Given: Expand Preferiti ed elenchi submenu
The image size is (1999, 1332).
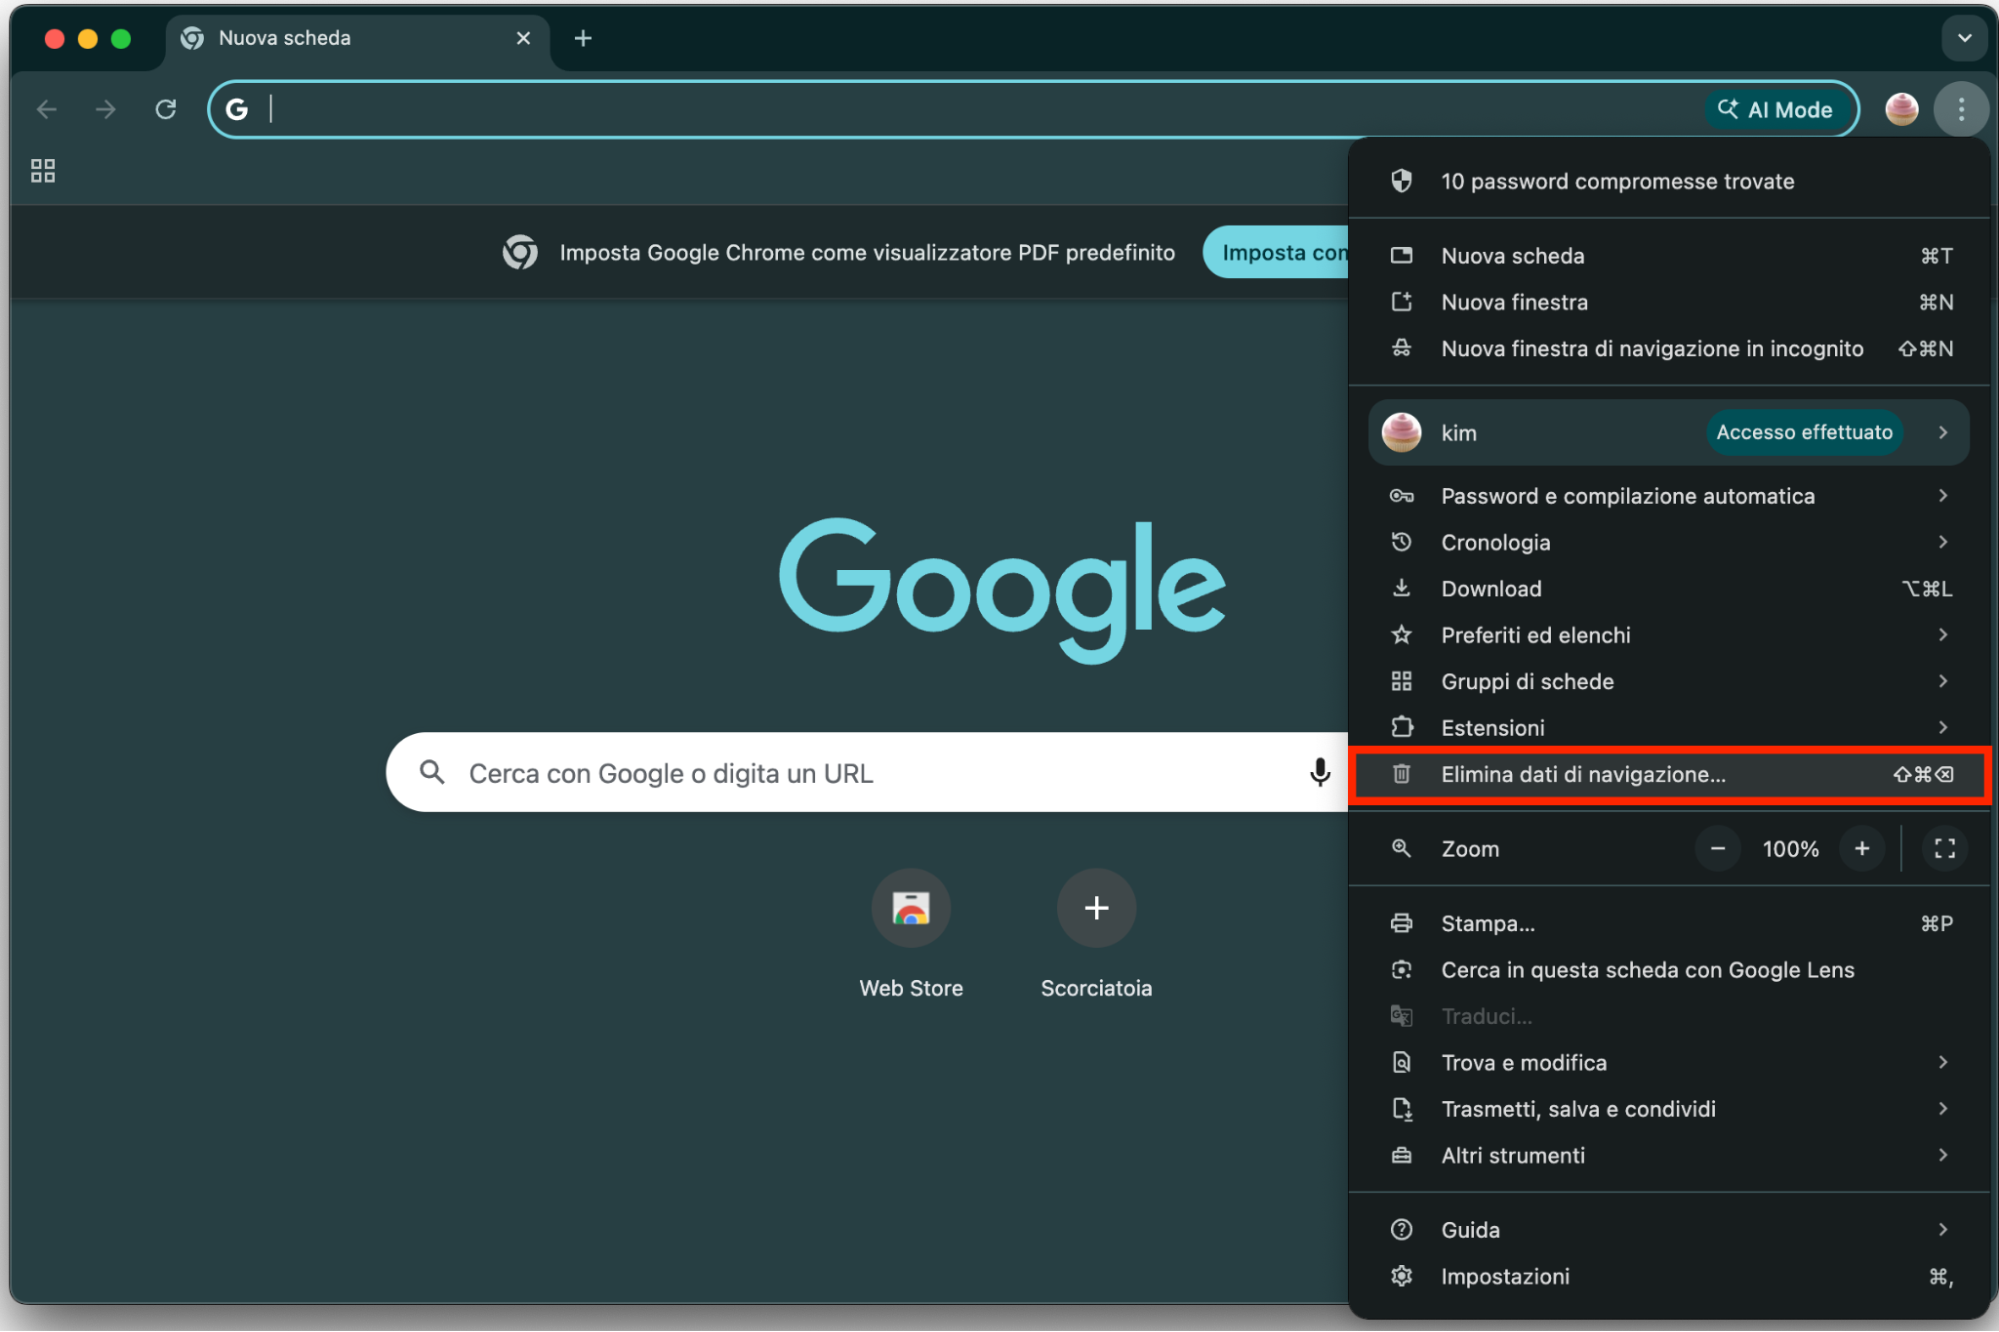Looking at the screenshot, I should [1668, 635].
